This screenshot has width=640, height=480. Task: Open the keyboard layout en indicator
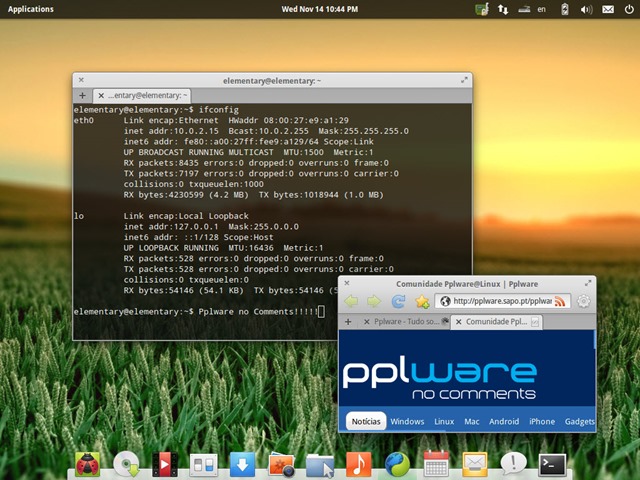(x=541, y=9)
